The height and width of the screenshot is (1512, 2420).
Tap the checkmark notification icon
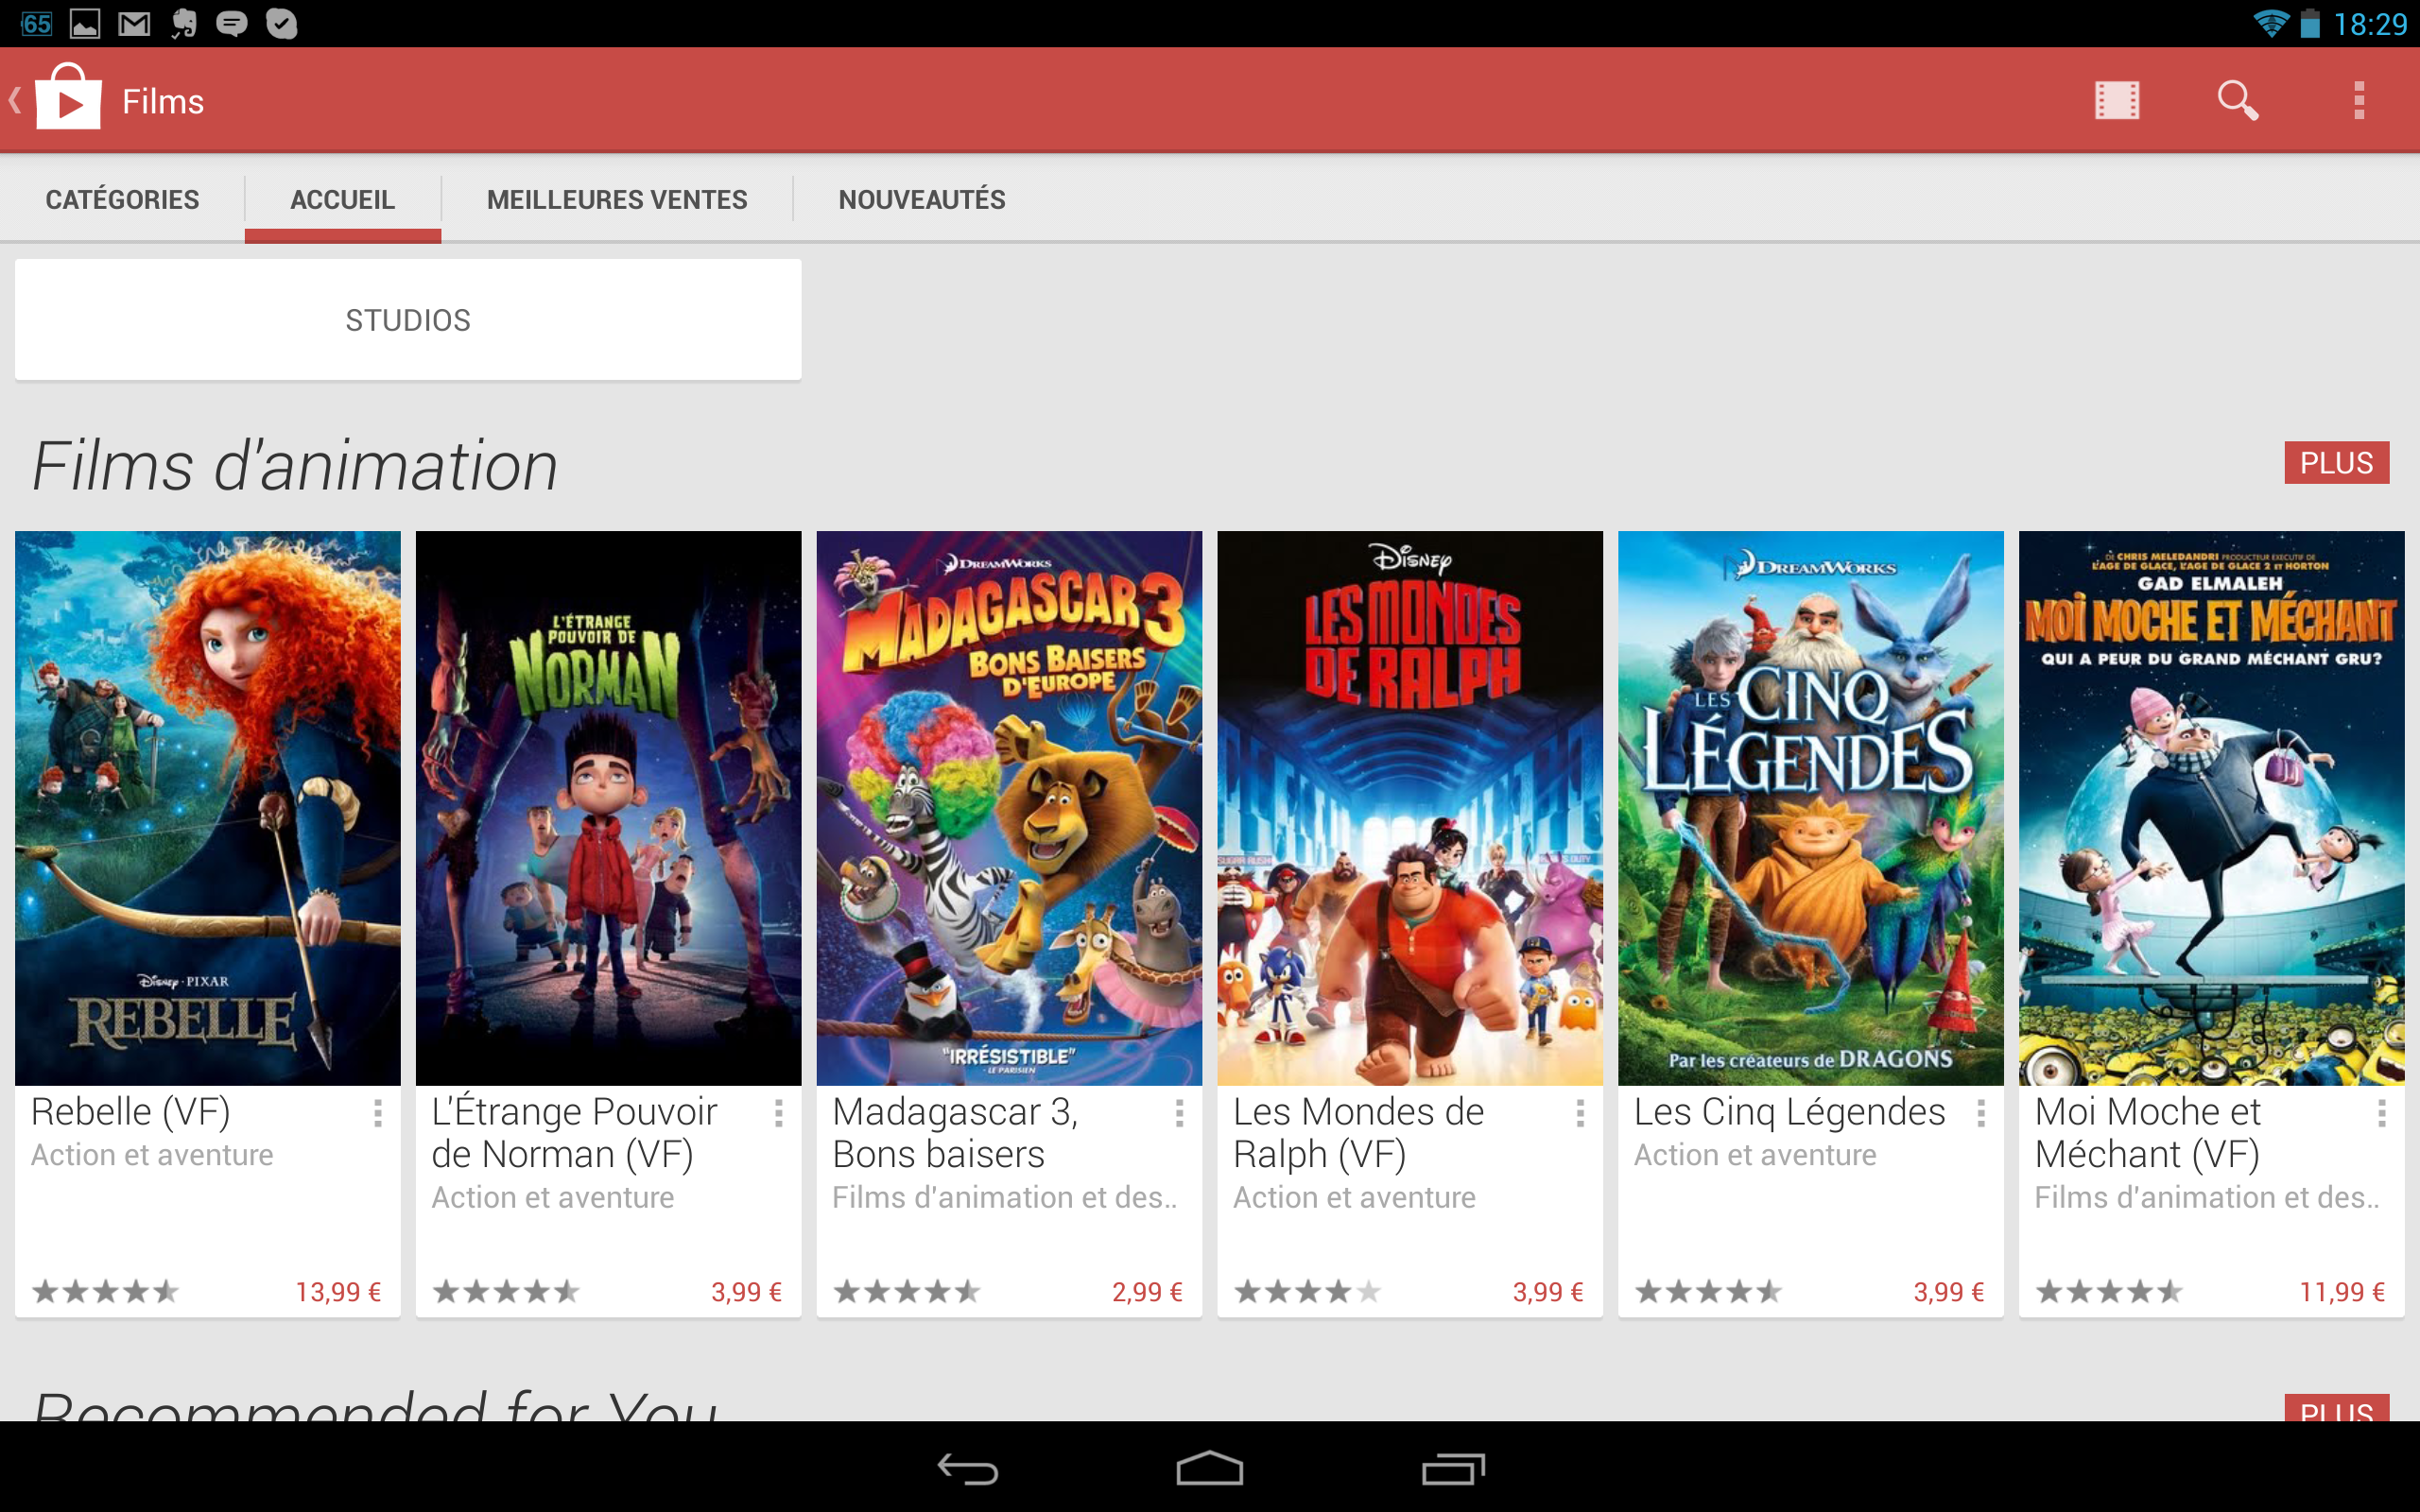282,23
